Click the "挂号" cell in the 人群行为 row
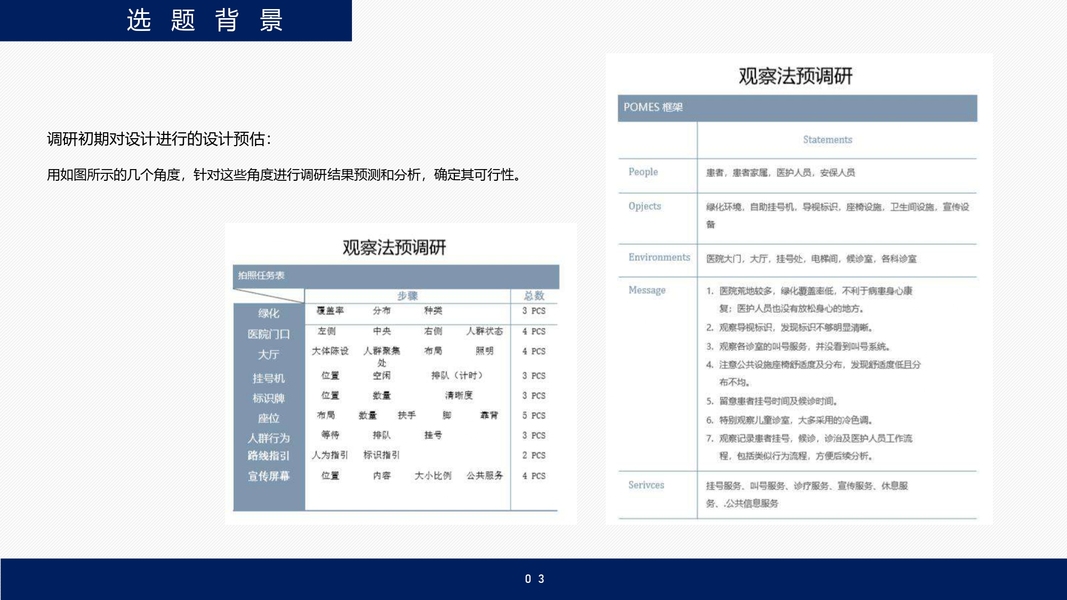This screenshot has width=1067, height=600. 433,435
